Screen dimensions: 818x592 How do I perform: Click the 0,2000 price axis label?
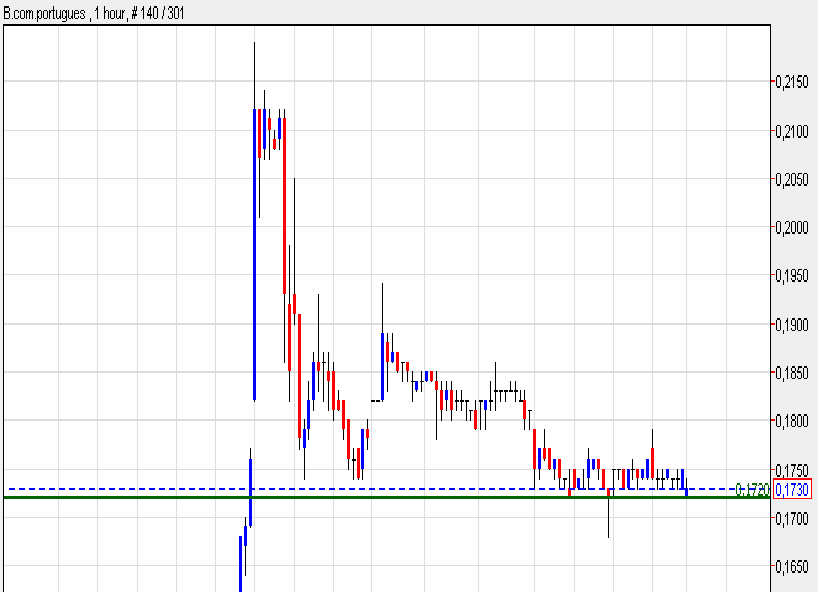792,227
